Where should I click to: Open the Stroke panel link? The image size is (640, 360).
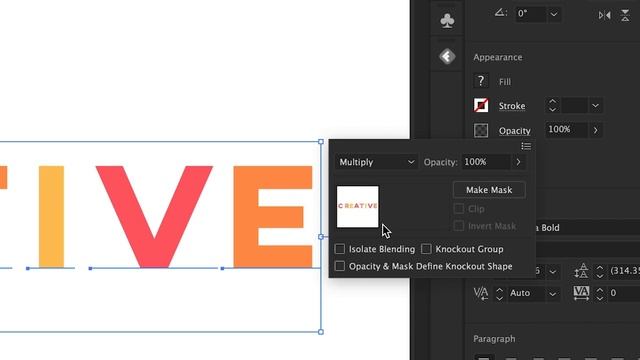point(512,106)
